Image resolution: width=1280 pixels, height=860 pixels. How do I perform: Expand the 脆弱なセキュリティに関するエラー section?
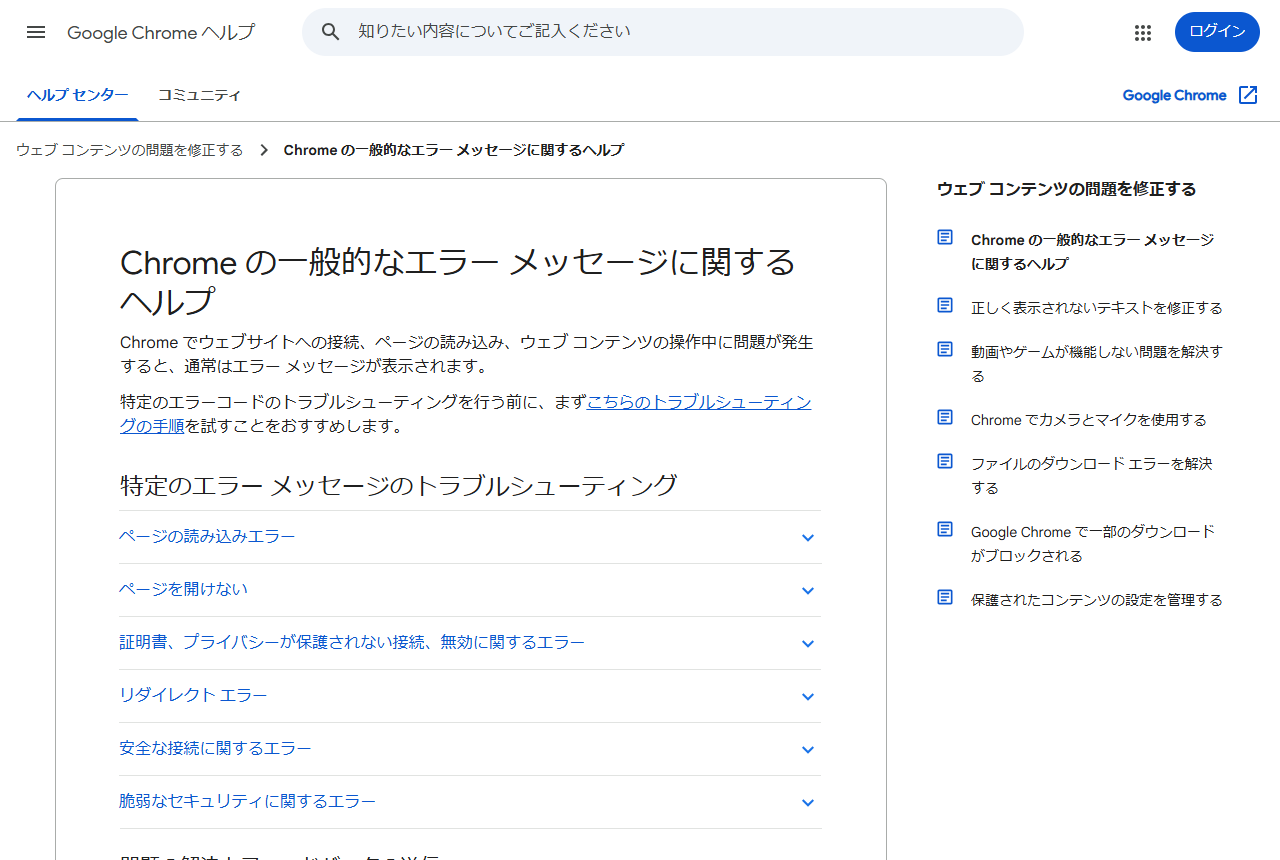[470, 802]
